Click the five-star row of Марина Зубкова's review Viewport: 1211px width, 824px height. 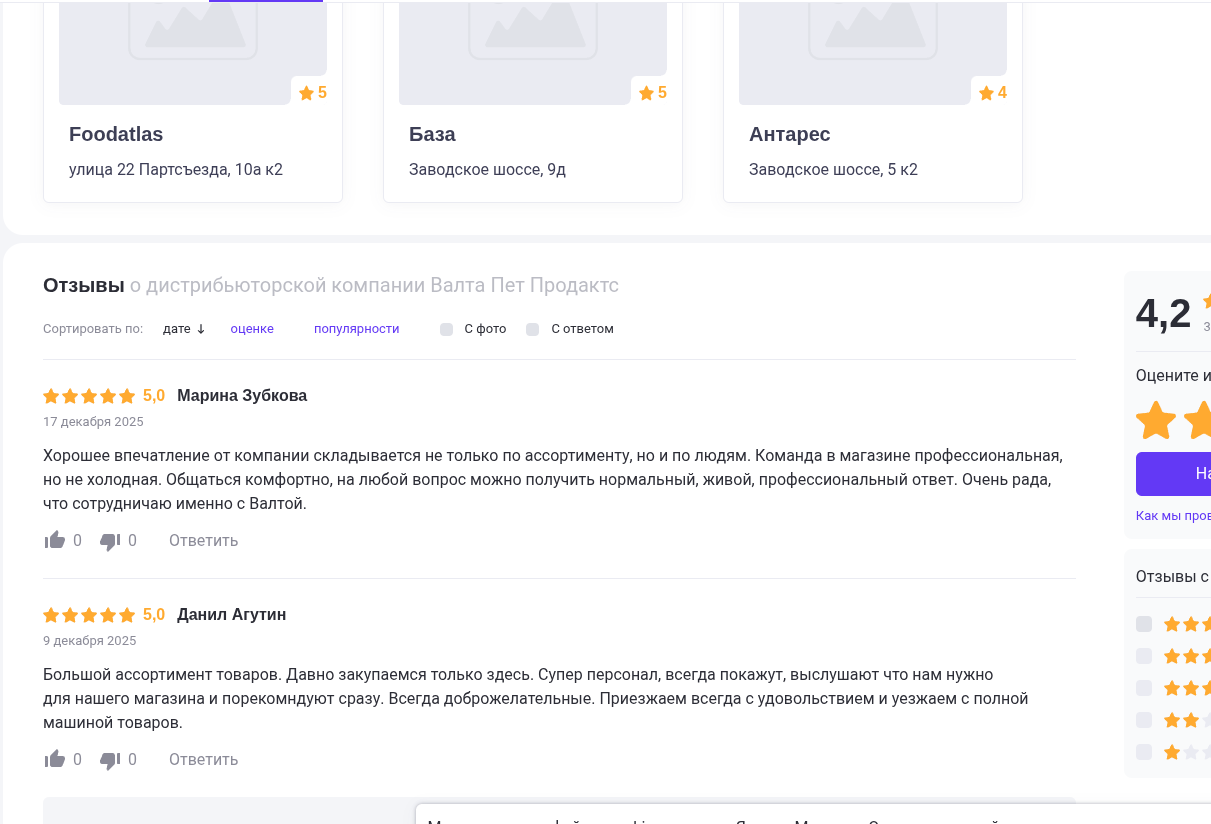(89, 396)
